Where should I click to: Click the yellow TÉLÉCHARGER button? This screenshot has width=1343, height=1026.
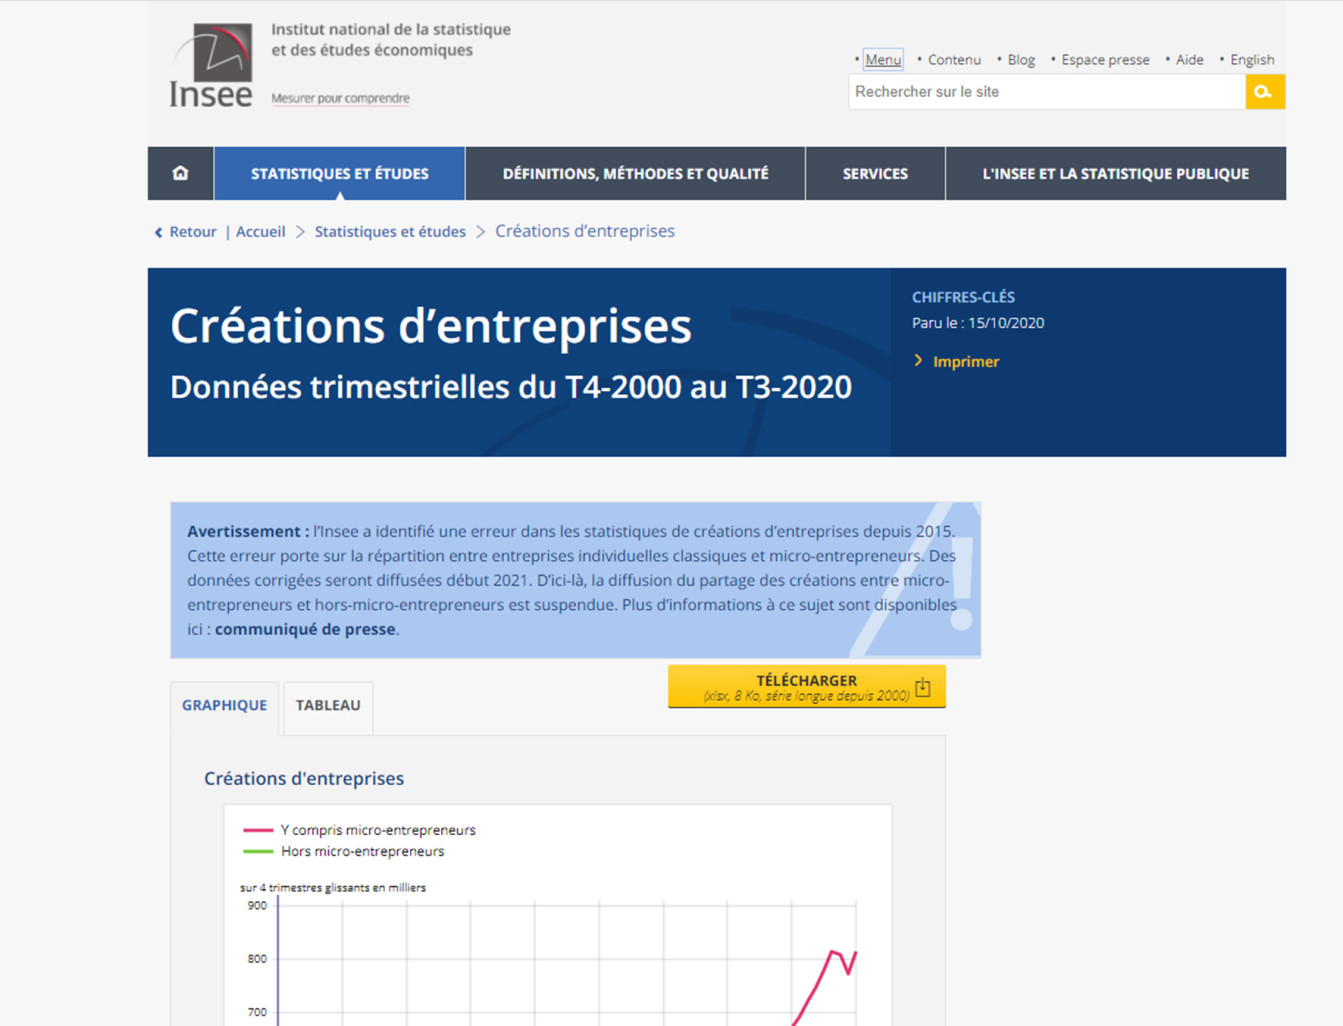point(806,686)
